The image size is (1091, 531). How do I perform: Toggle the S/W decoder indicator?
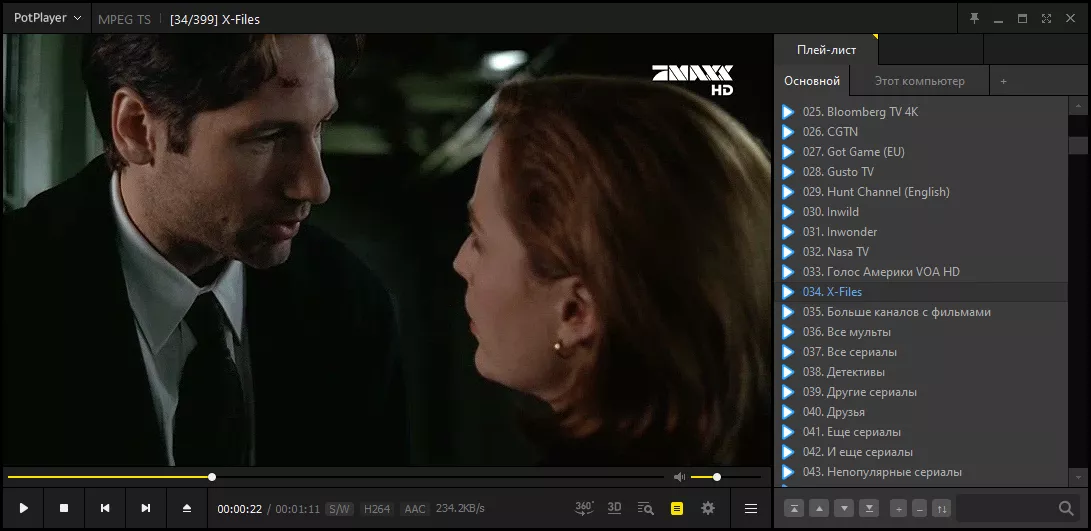[339, 509]
